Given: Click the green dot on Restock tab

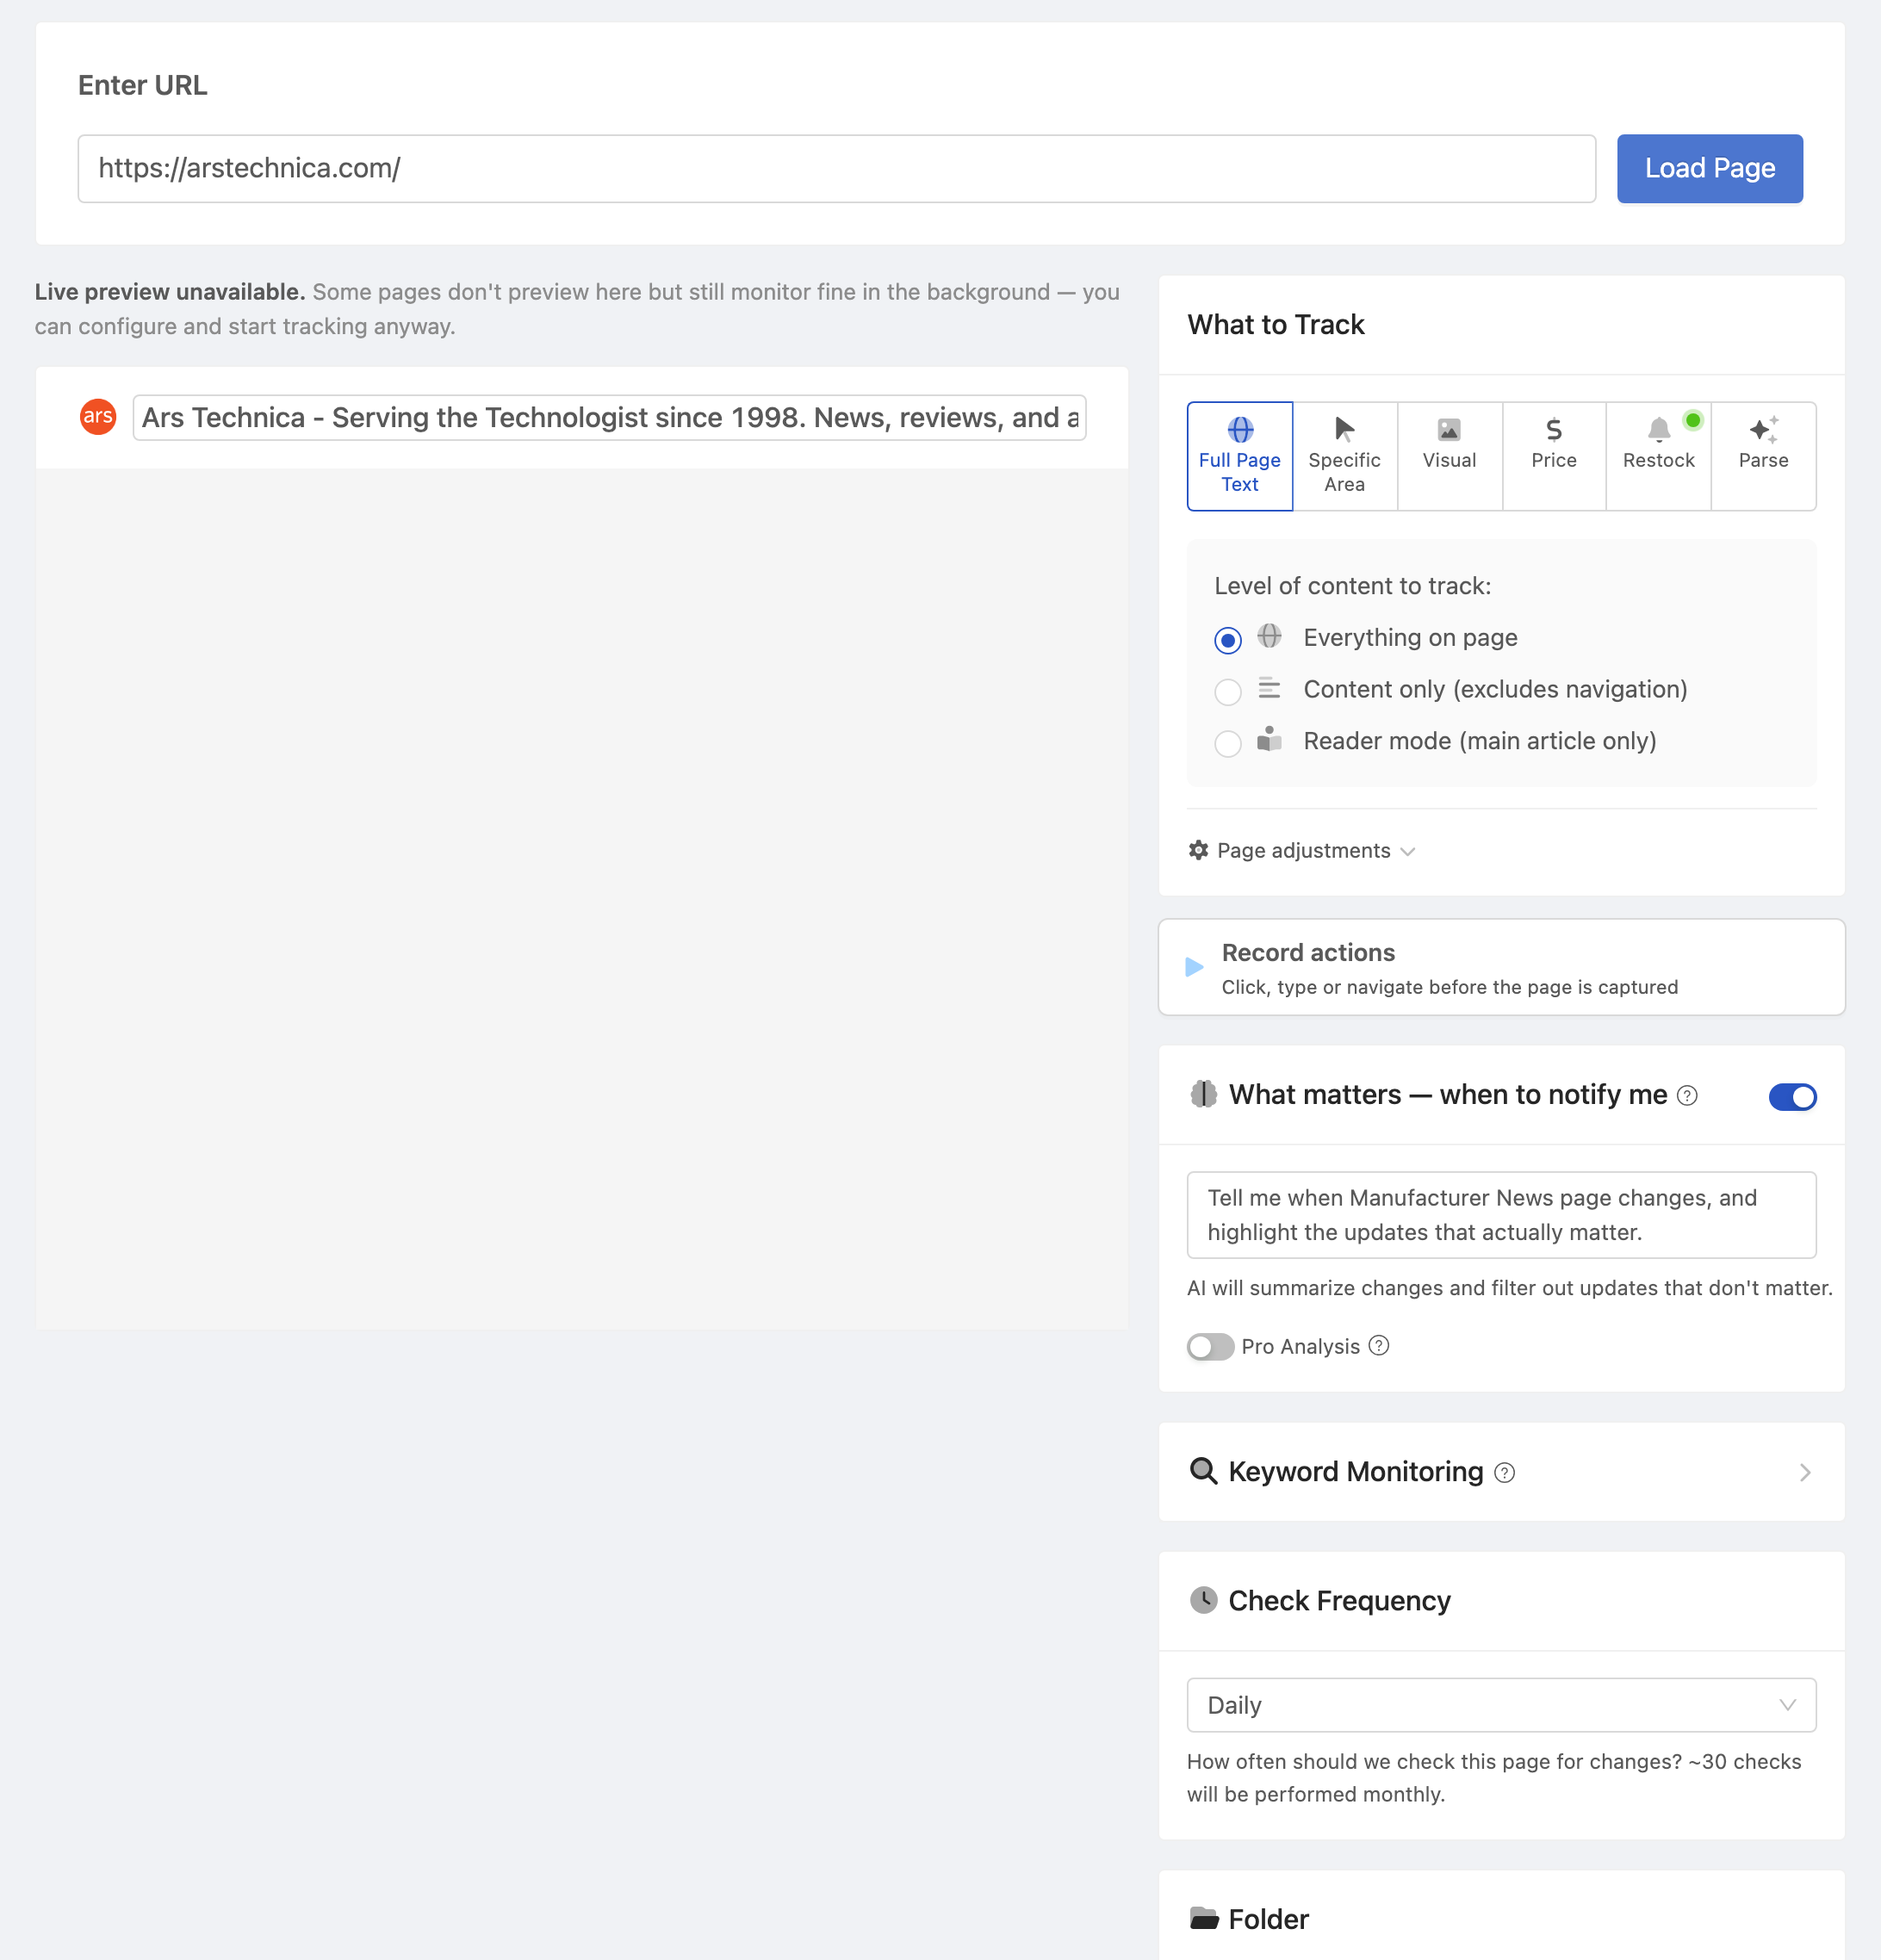Looking at the screenshot, I should pos(1692,420).
